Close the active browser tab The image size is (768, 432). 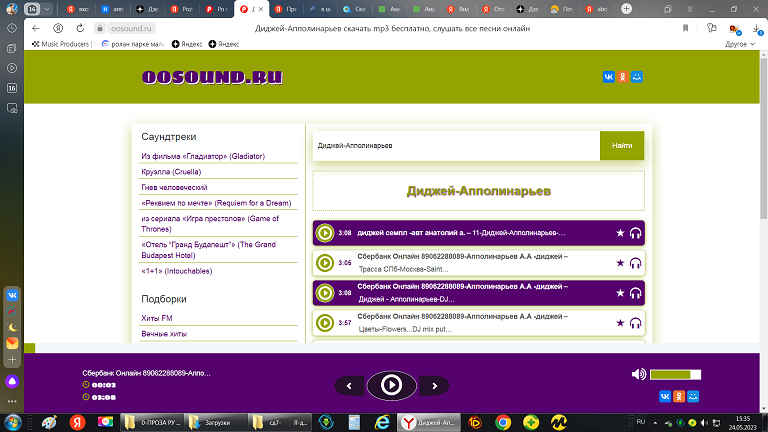coord(261,9)
